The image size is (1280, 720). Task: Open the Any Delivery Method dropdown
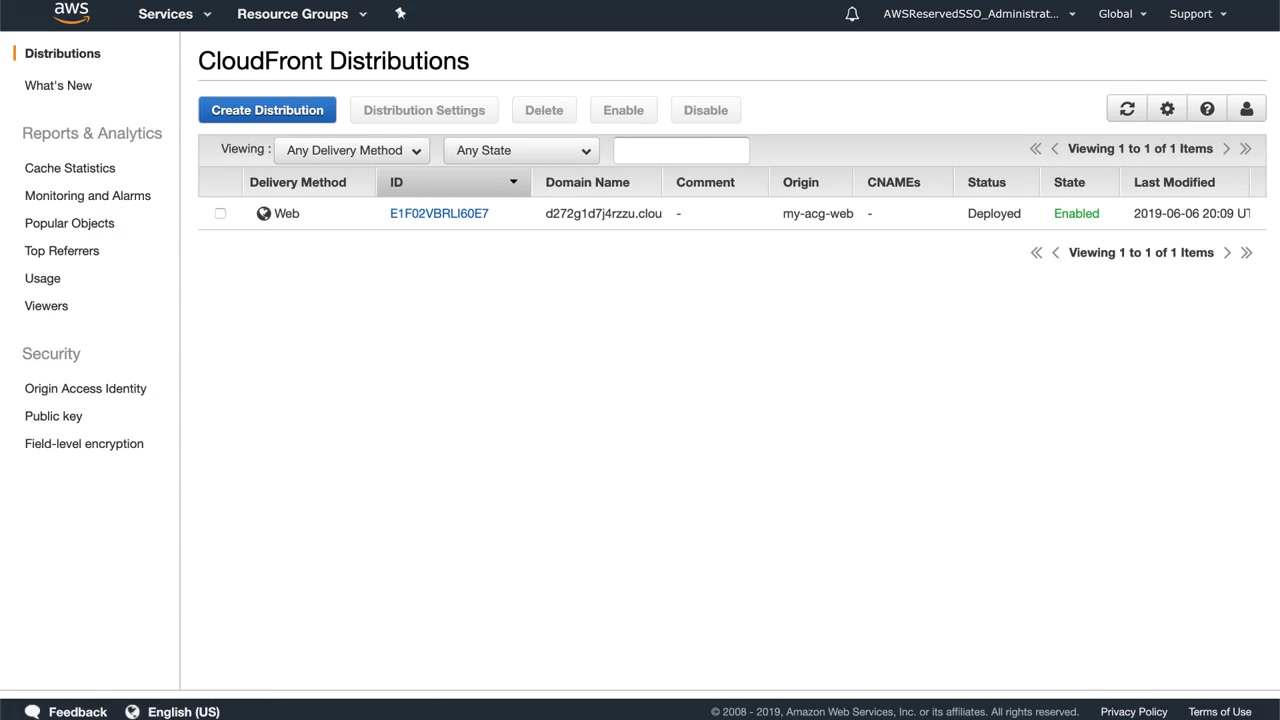click(352, 150)
